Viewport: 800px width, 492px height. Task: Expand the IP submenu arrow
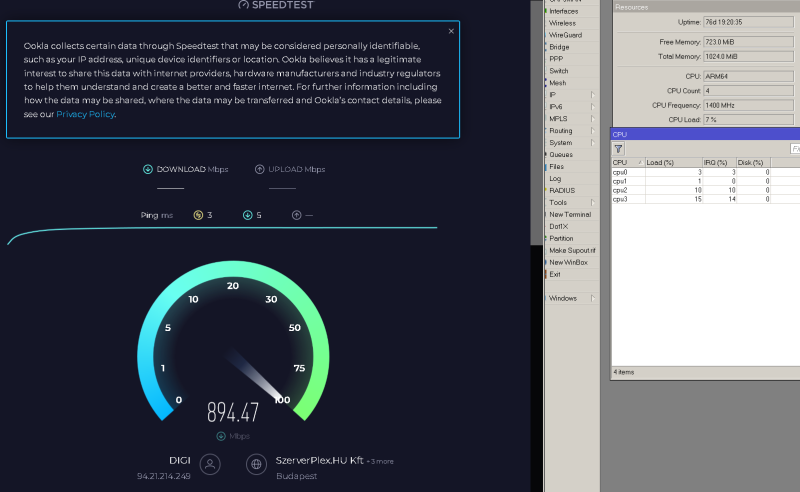(593, 95)
